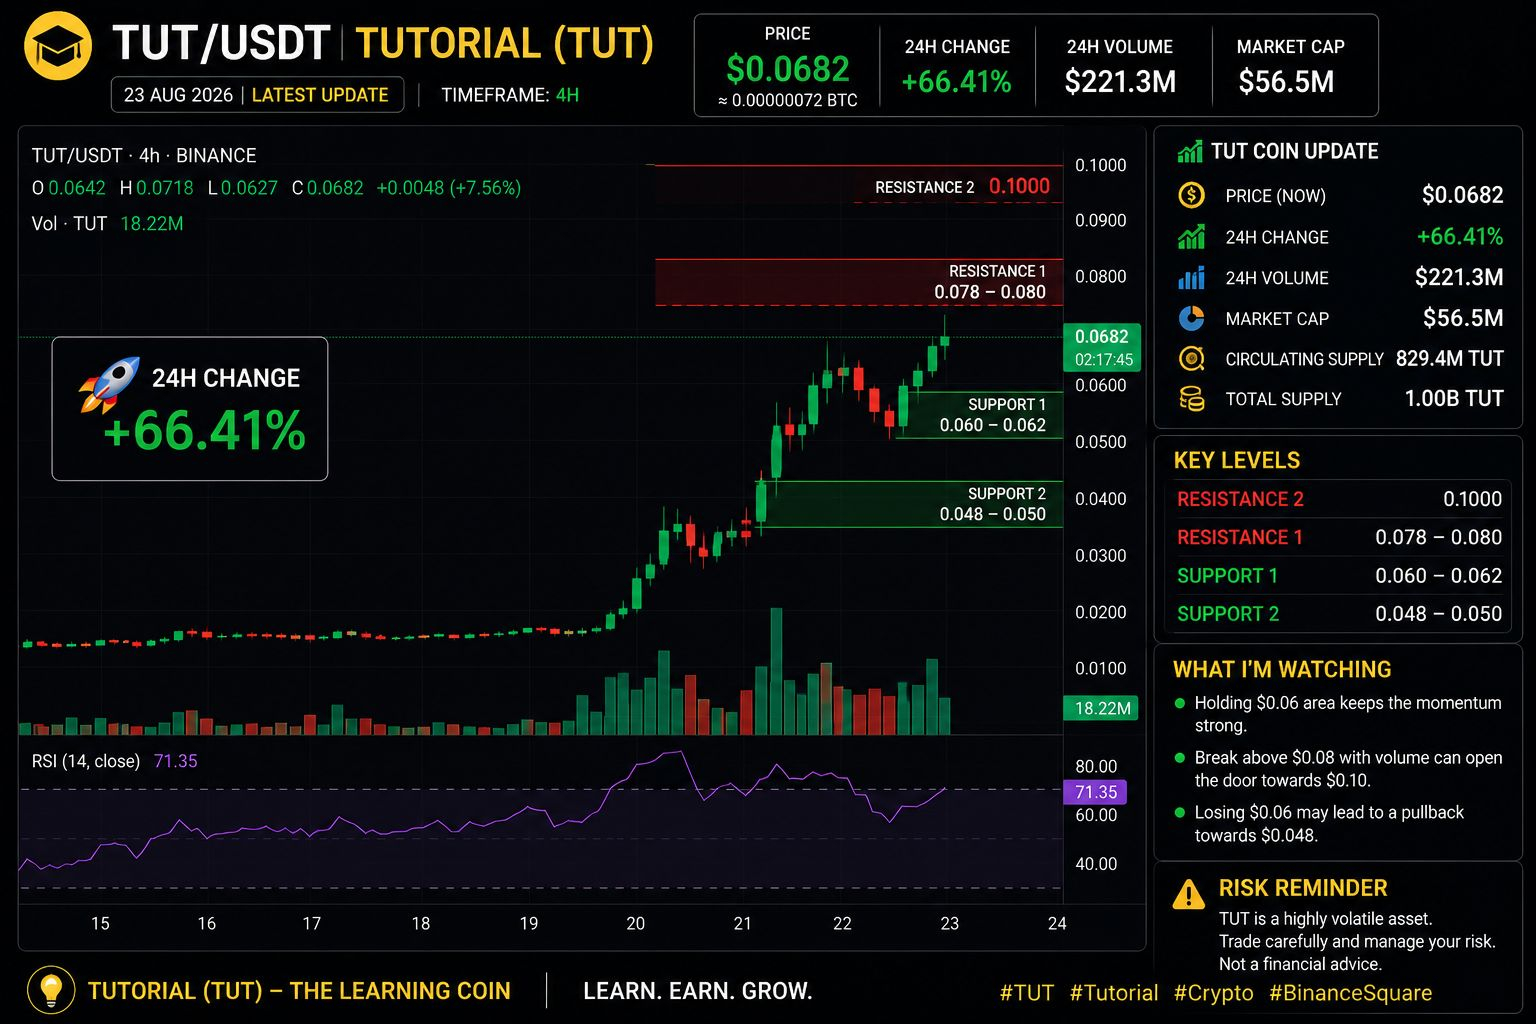
Task: Click SUPPORT 2 row in Key Levels
Action: click(1339, 613)
